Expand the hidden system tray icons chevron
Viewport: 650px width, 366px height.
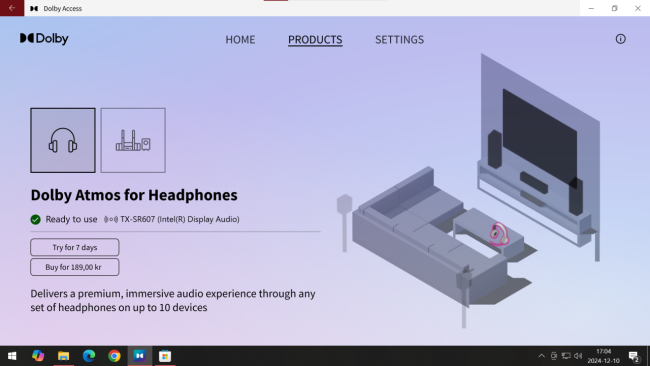click(541, 356)
